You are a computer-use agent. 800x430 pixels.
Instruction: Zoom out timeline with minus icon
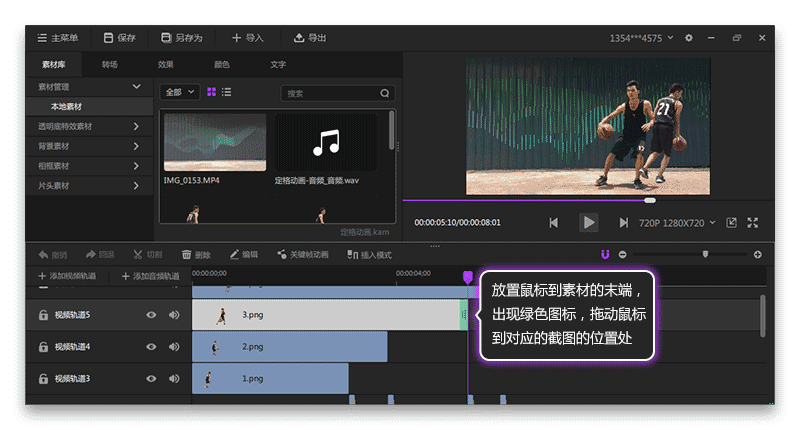[622, 255]
